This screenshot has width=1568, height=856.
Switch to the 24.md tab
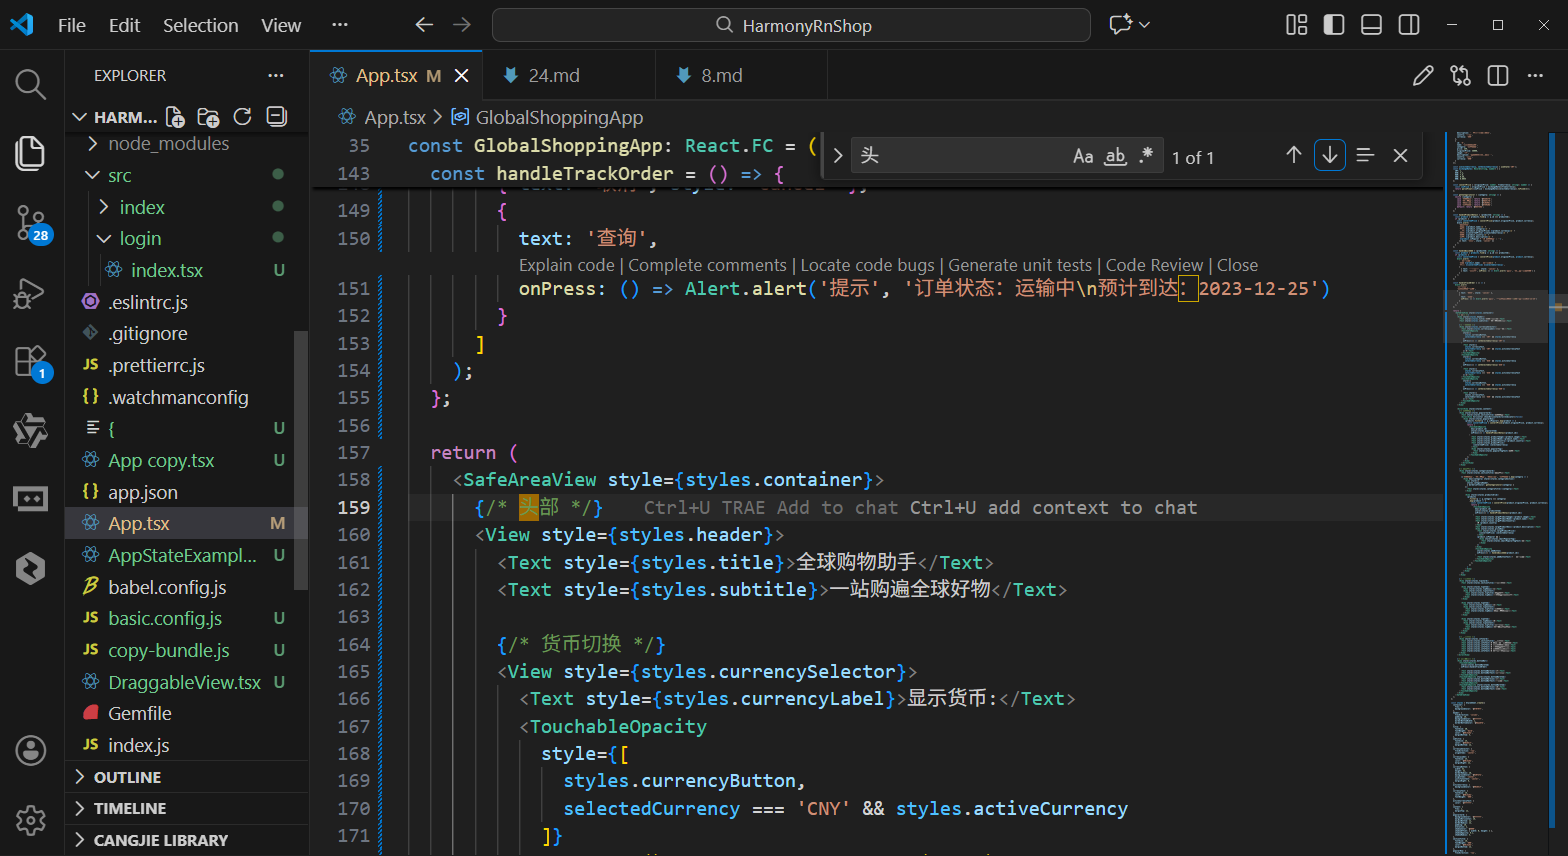pos(553,75)
